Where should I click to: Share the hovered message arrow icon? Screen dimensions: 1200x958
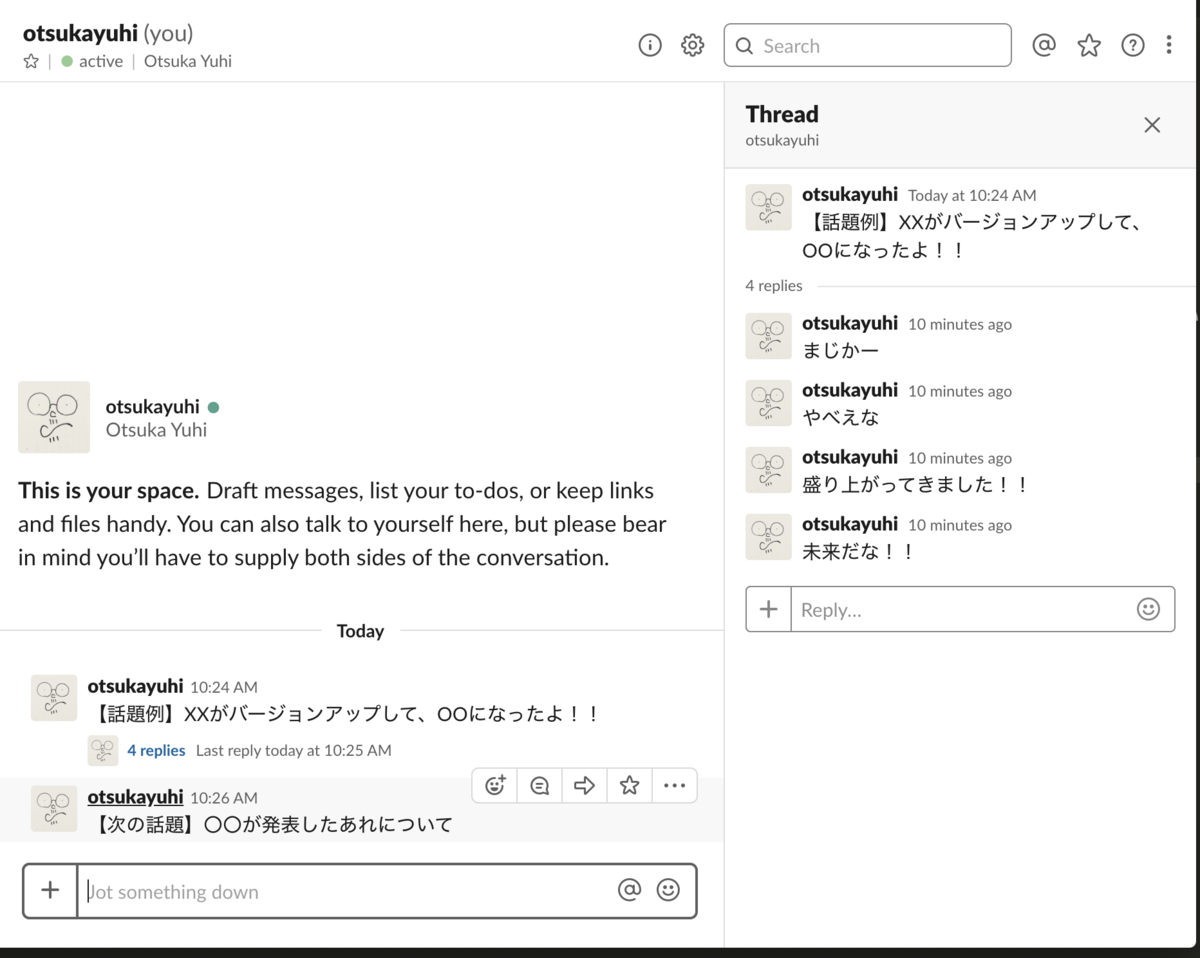tap(585, 785)
